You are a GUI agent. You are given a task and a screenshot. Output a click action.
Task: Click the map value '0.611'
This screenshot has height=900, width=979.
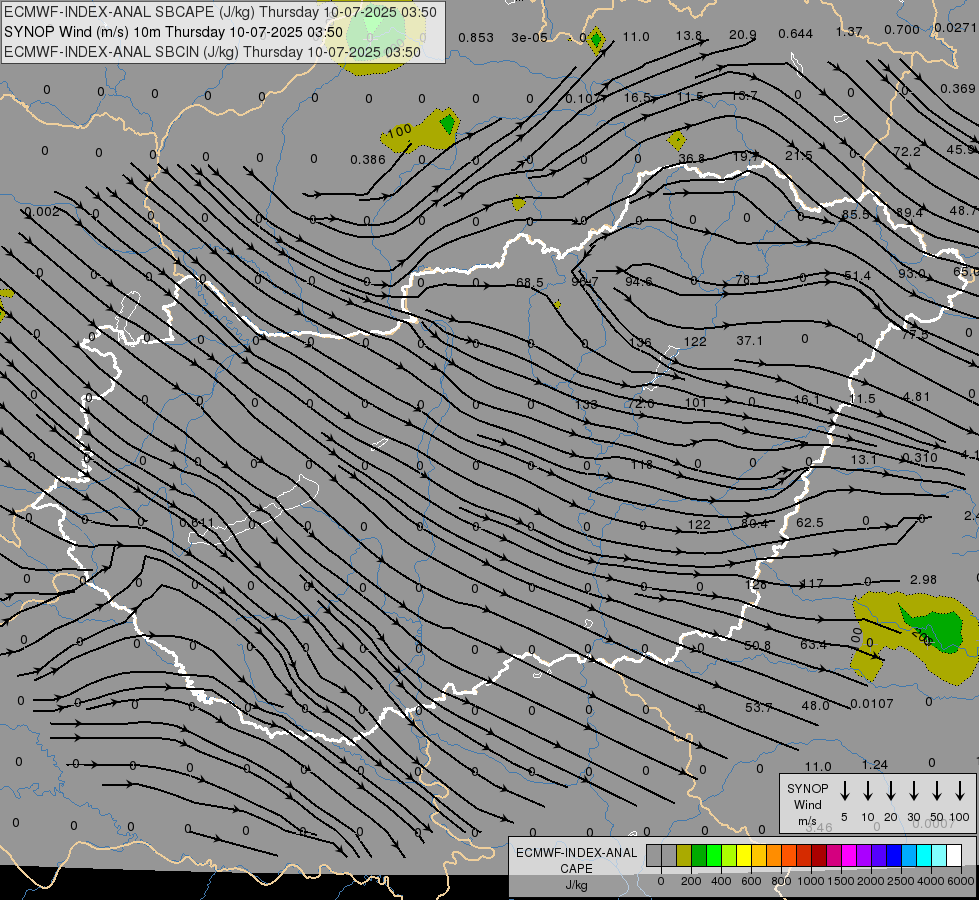[197, 523]
